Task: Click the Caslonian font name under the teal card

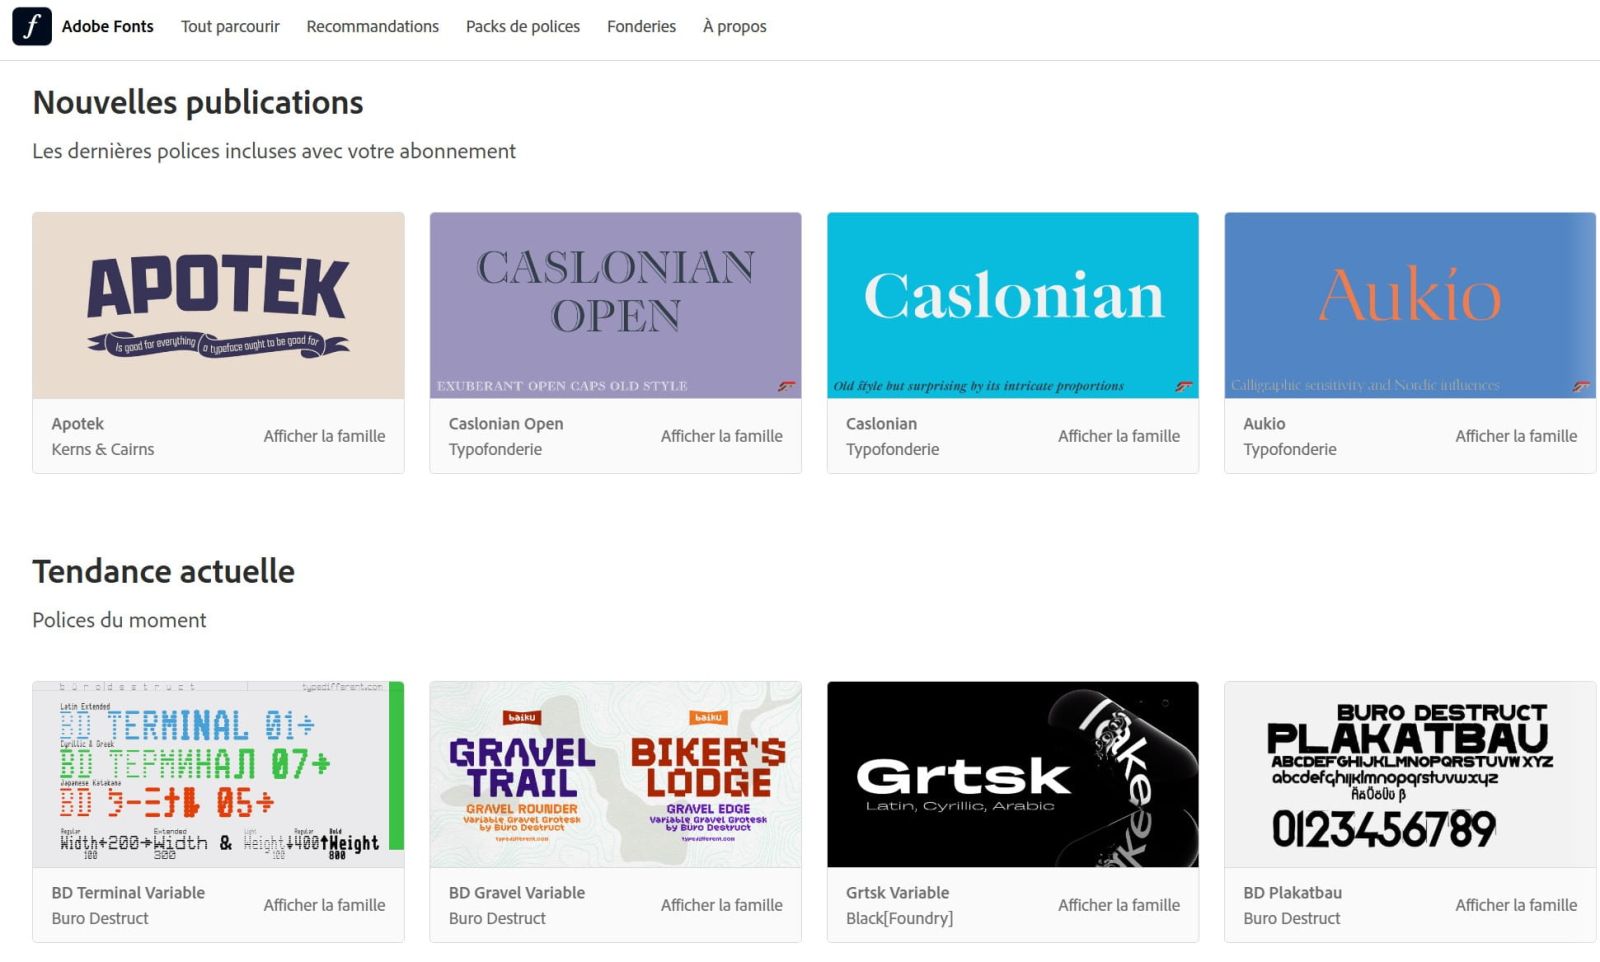Action: pos(881,424)
